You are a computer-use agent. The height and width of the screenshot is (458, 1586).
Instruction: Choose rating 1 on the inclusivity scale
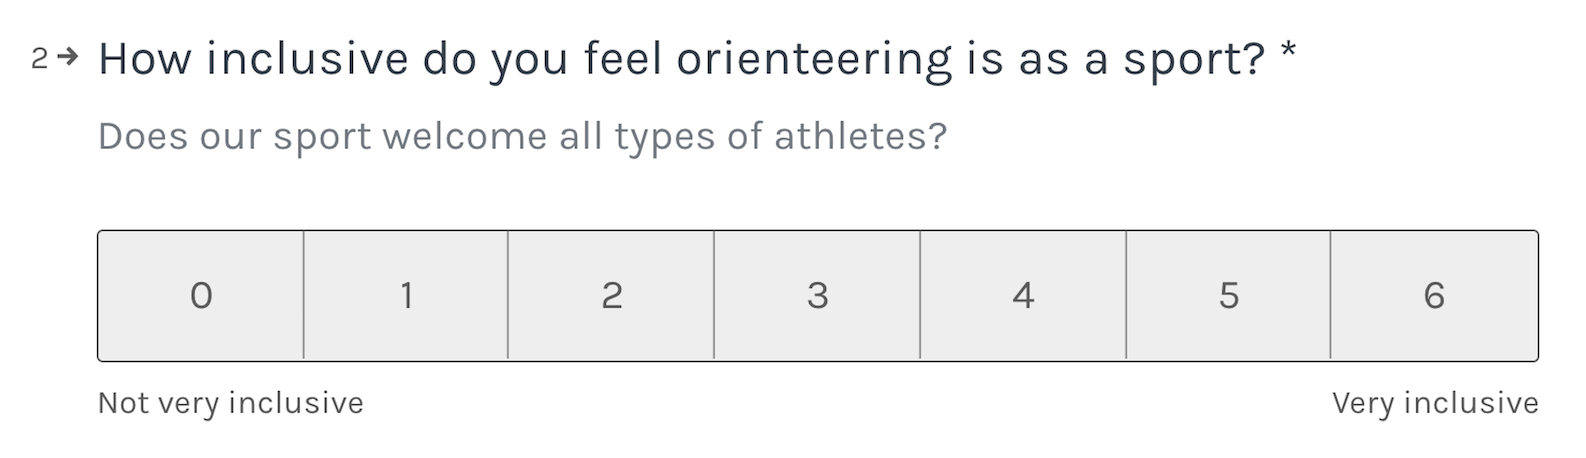coord(406,296)
